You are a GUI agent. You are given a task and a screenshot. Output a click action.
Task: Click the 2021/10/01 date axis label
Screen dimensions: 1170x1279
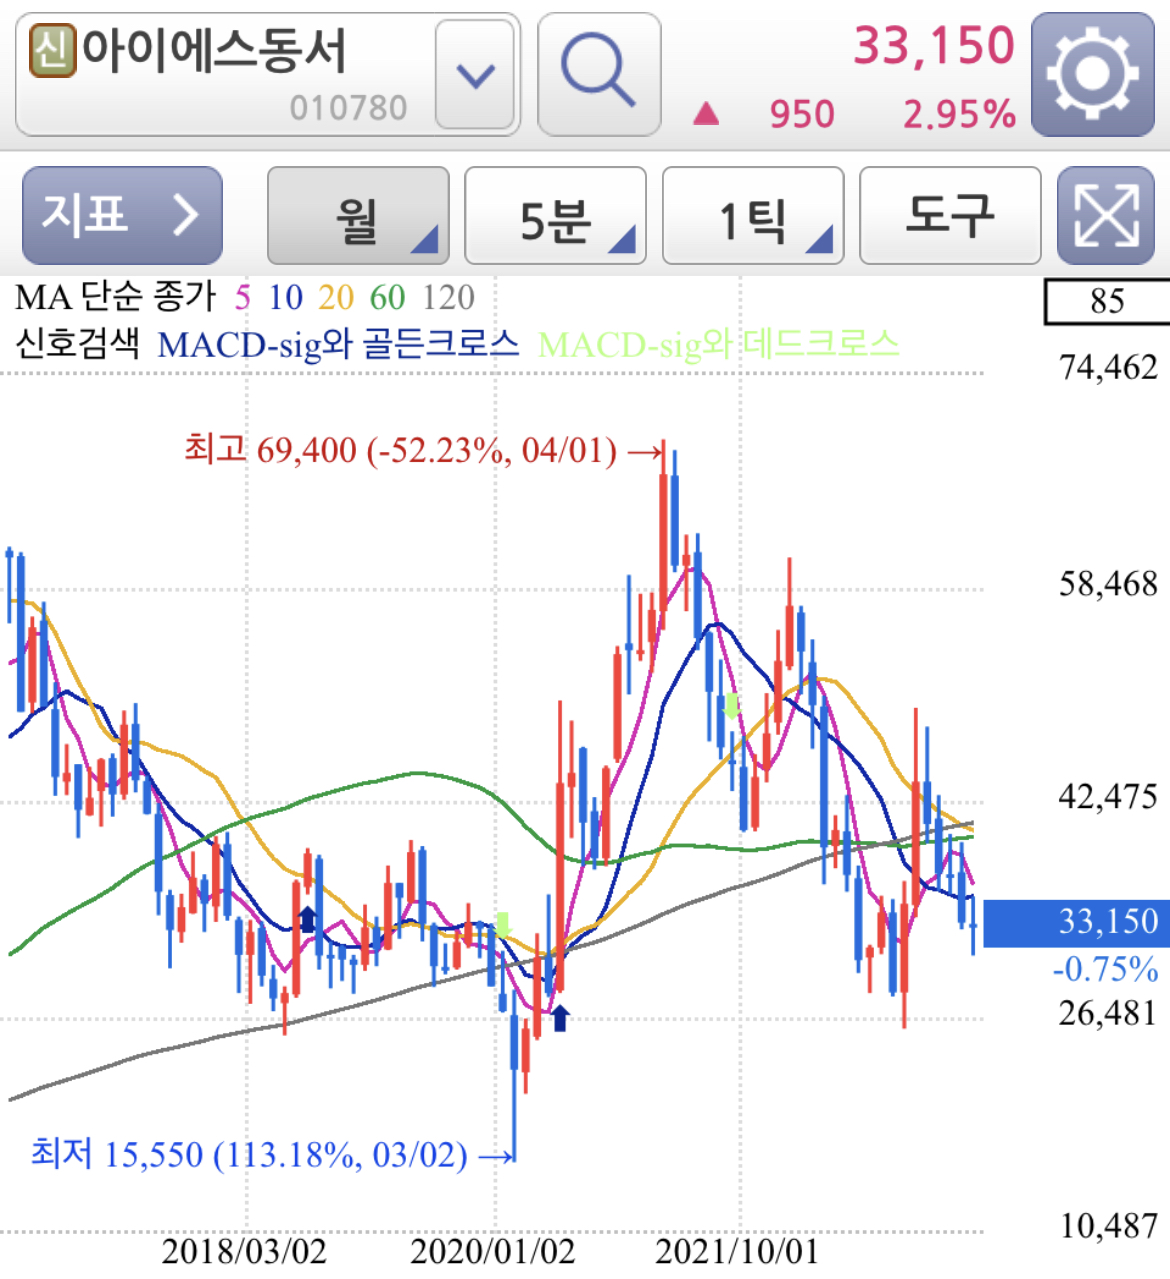[x=737, y=1251]
